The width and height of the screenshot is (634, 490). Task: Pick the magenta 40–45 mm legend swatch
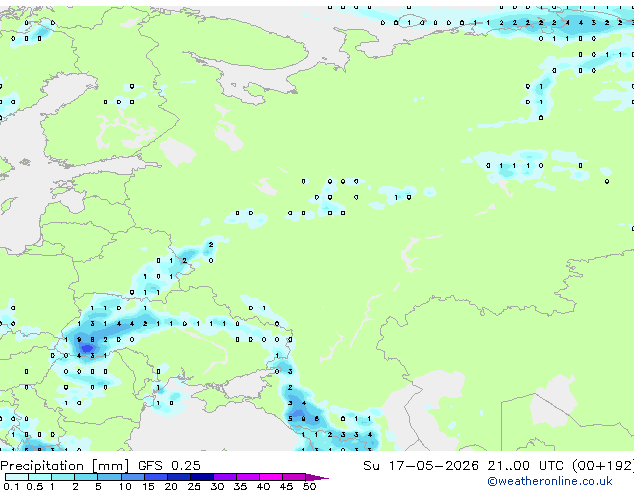pyautogui.click(x=271, y=477)
